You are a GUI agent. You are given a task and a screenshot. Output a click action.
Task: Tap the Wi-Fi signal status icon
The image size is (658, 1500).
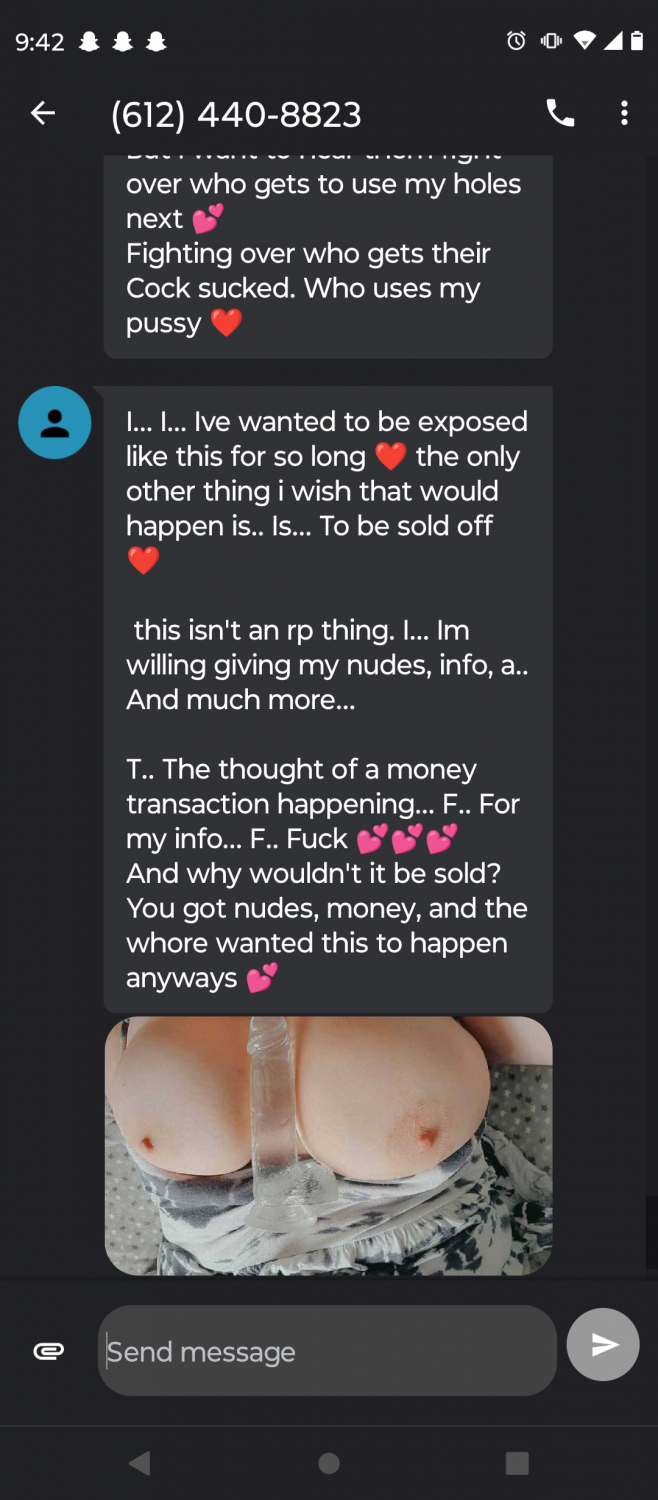585,41
